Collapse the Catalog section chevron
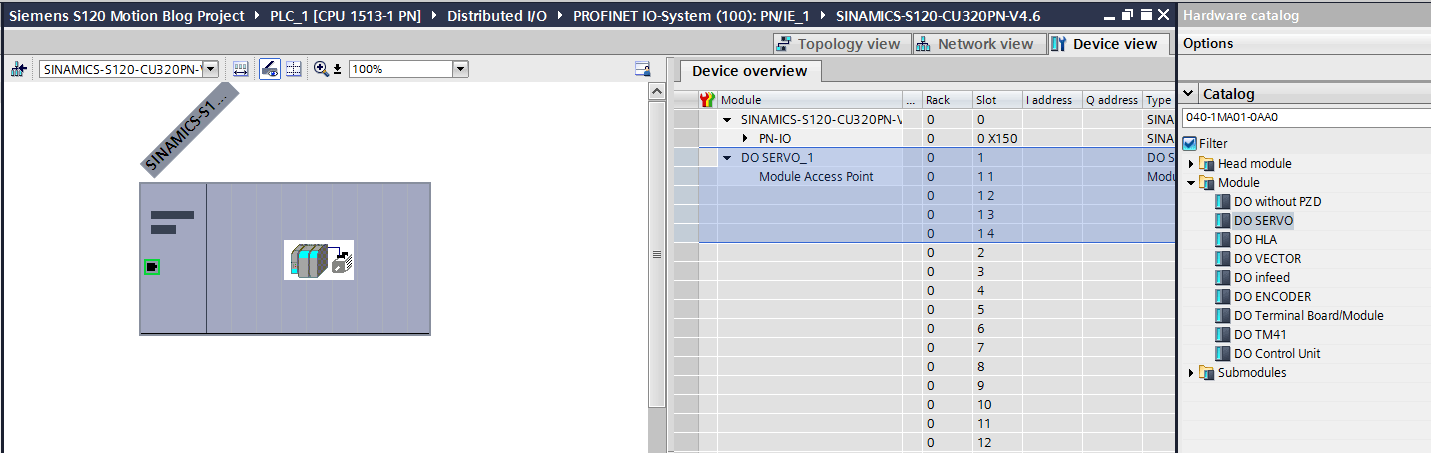The width and height of the screenshot is (1431, 453). pyautogui.click(x=1188, y=93)
